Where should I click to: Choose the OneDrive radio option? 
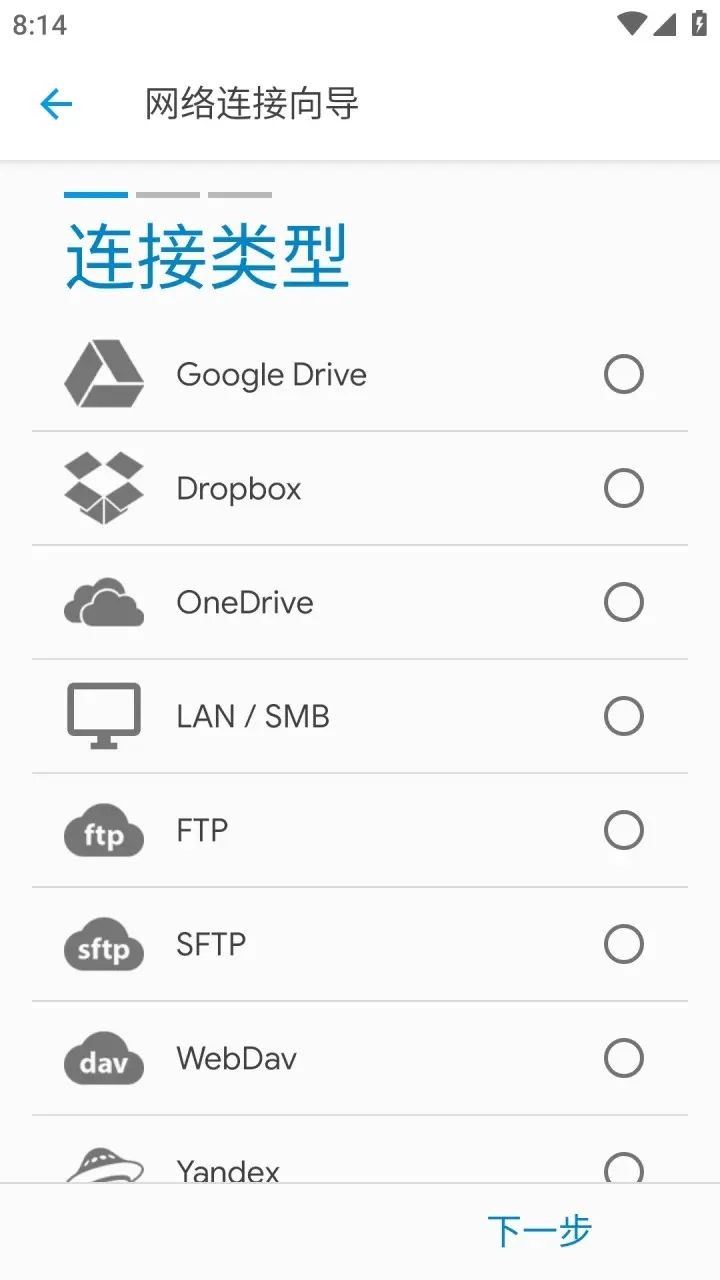(x=624, y=602)
